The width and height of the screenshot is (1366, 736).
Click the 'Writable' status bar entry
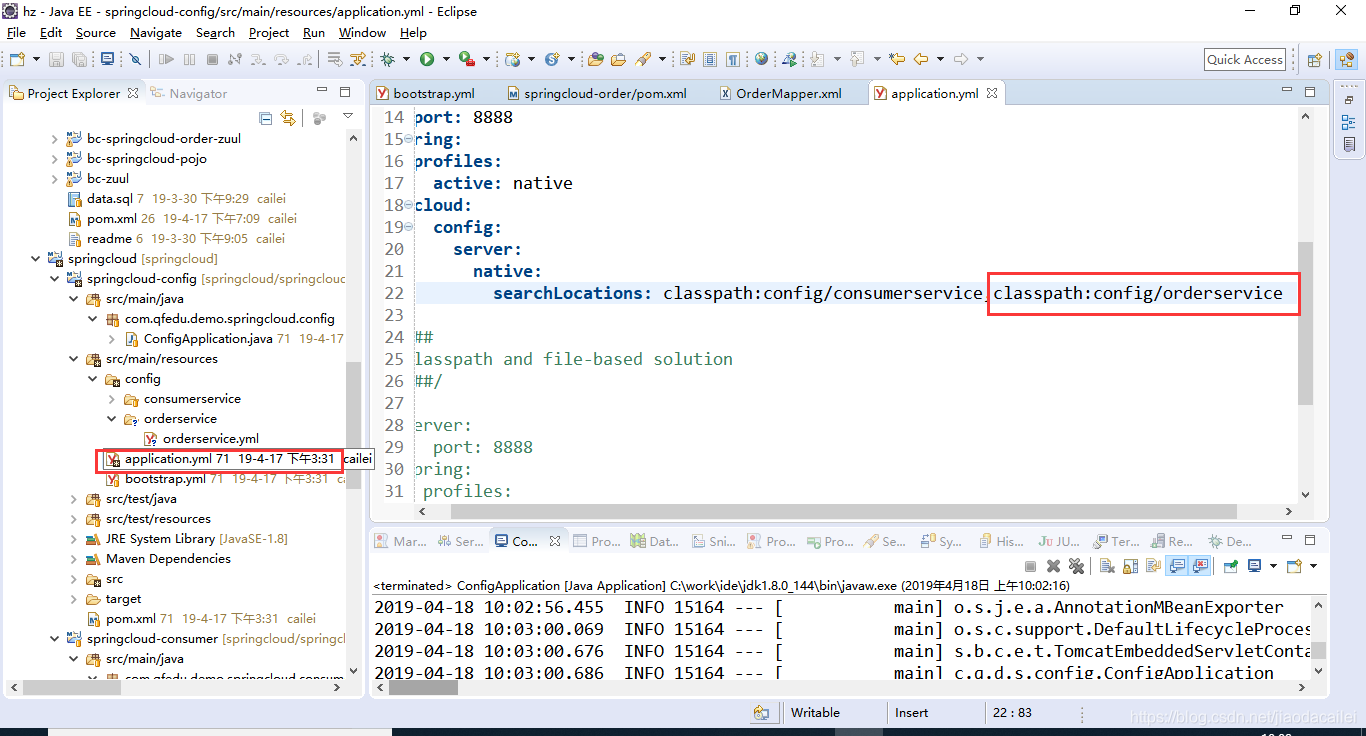point(815,713)
